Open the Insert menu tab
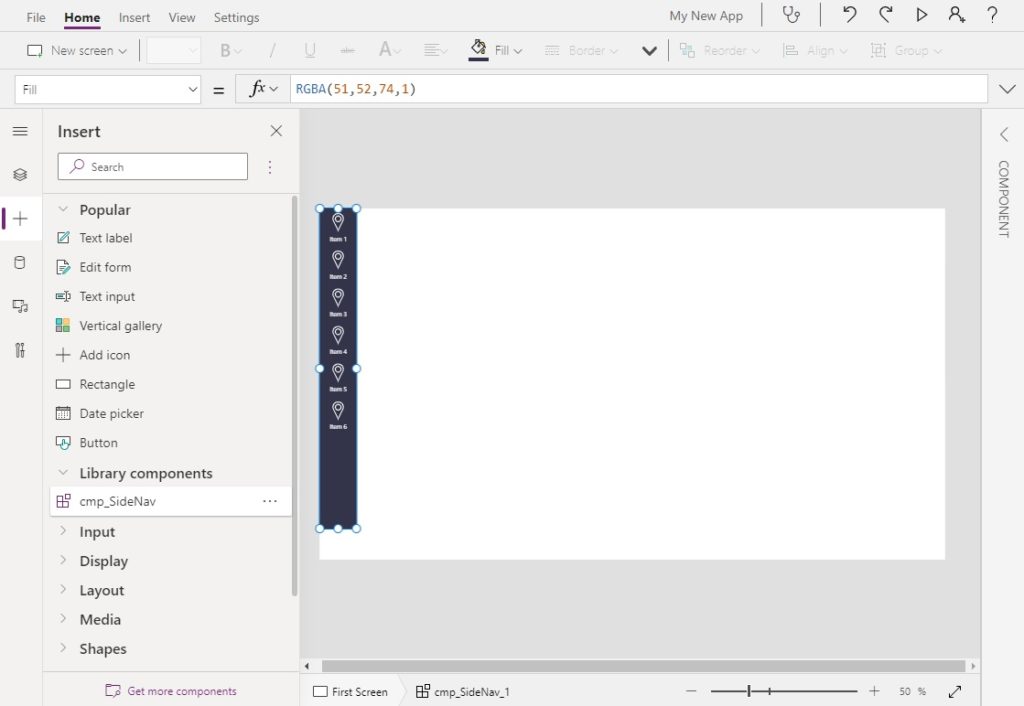1024x706 pixels. click(x=134, y=18)
